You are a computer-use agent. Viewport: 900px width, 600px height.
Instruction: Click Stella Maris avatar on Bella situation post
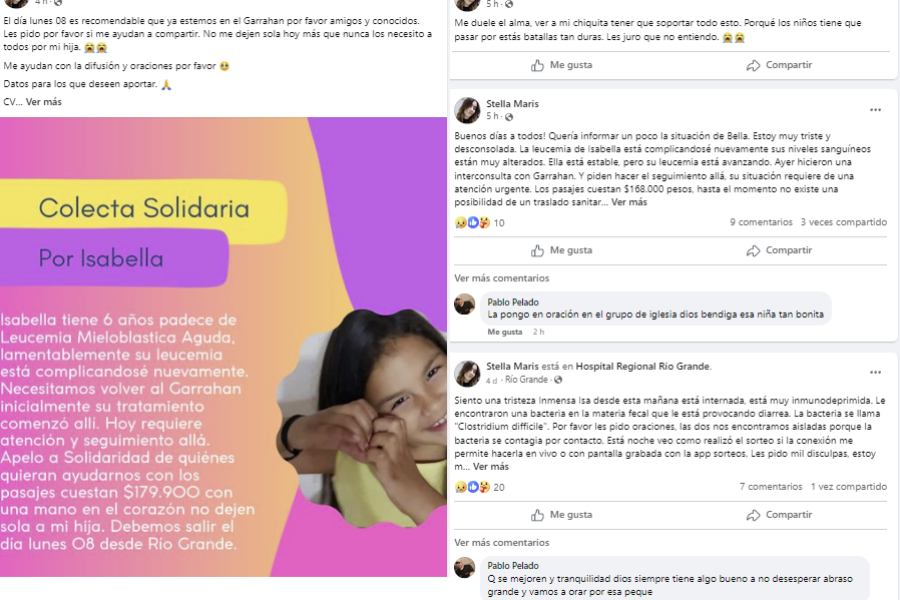tap(467, 110)
